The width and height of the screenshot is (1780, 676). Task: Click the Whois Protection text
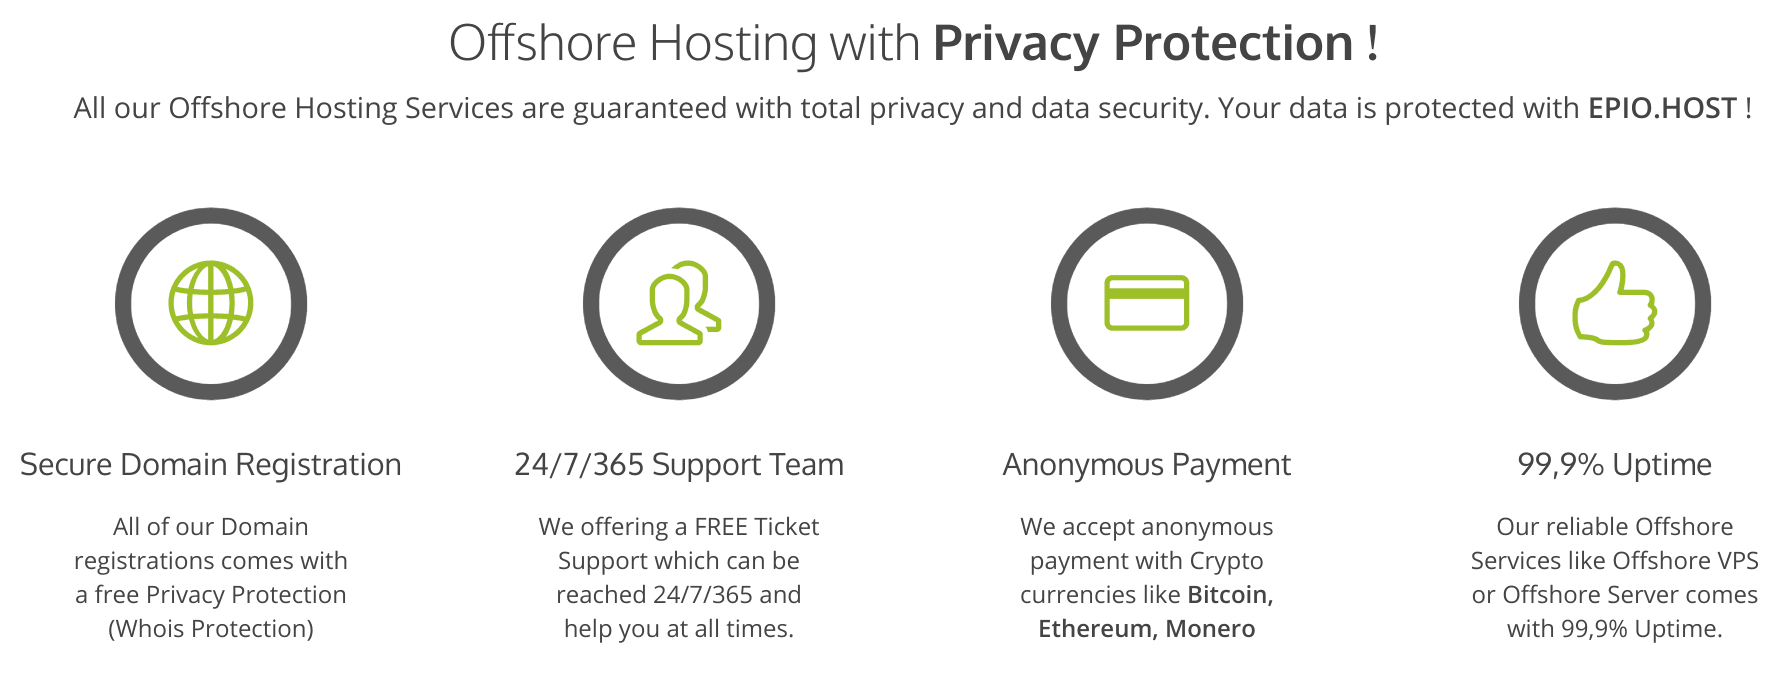click(x=211, y=629)
